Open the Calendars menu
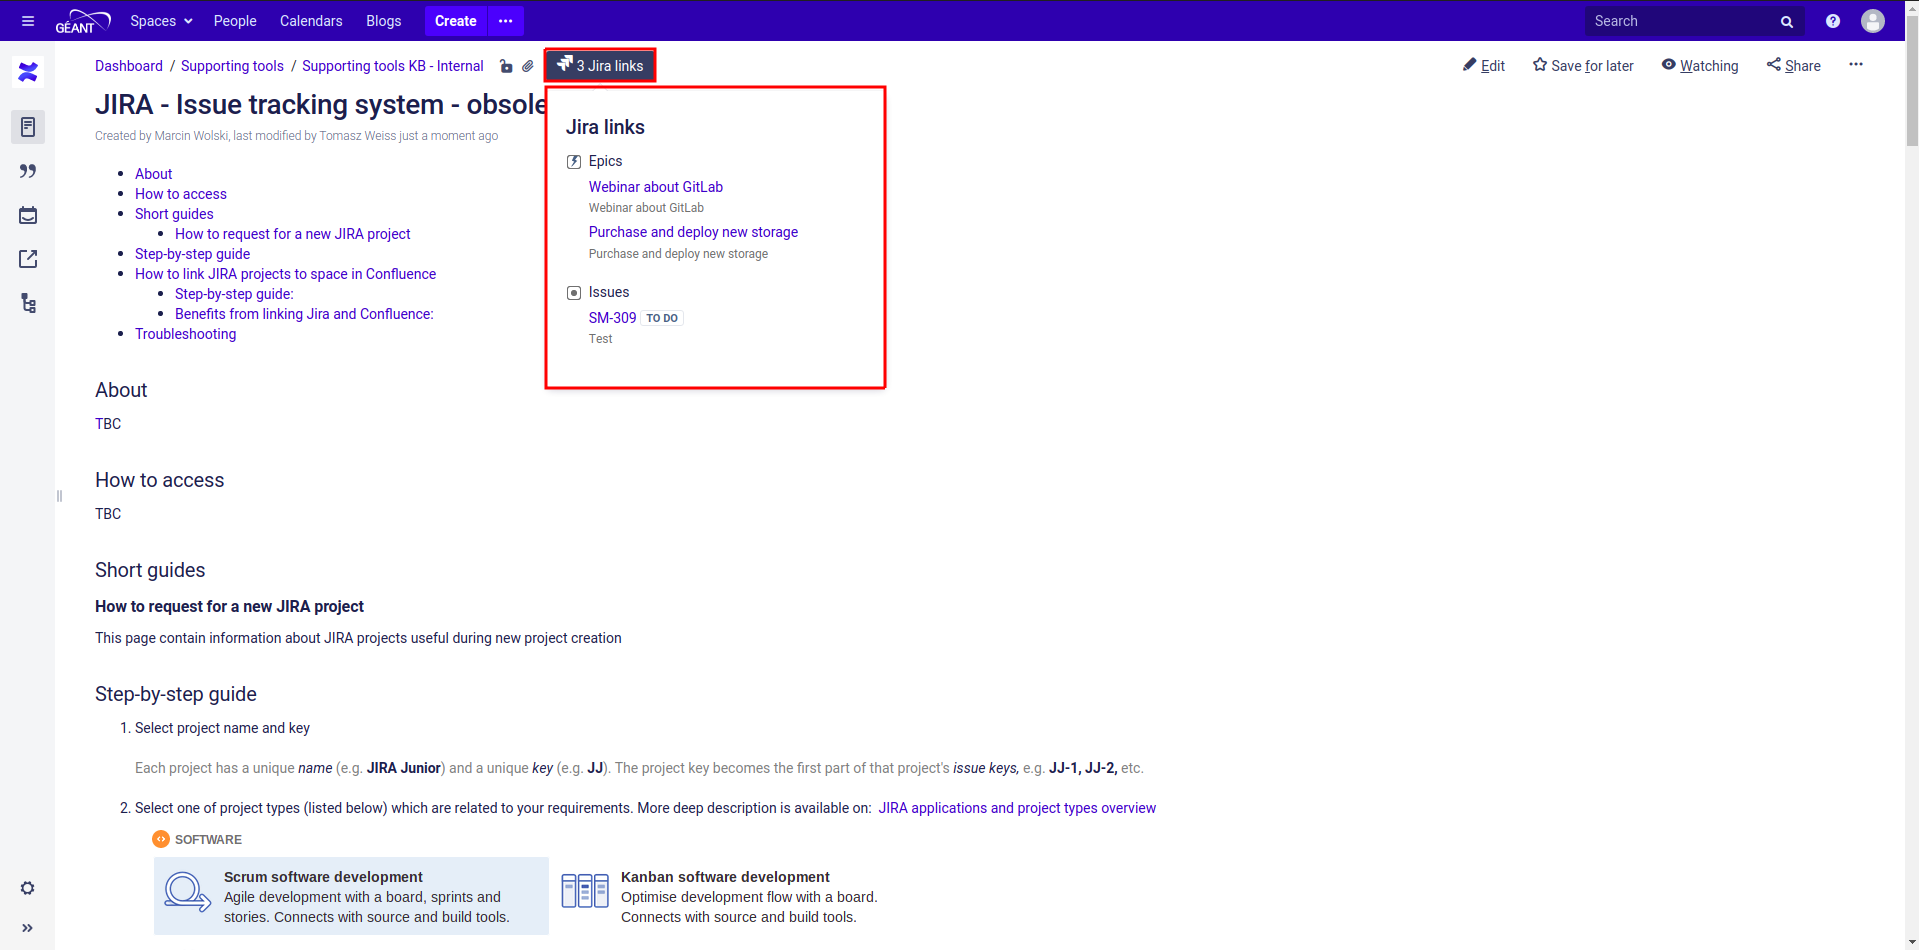 point(311,21)
